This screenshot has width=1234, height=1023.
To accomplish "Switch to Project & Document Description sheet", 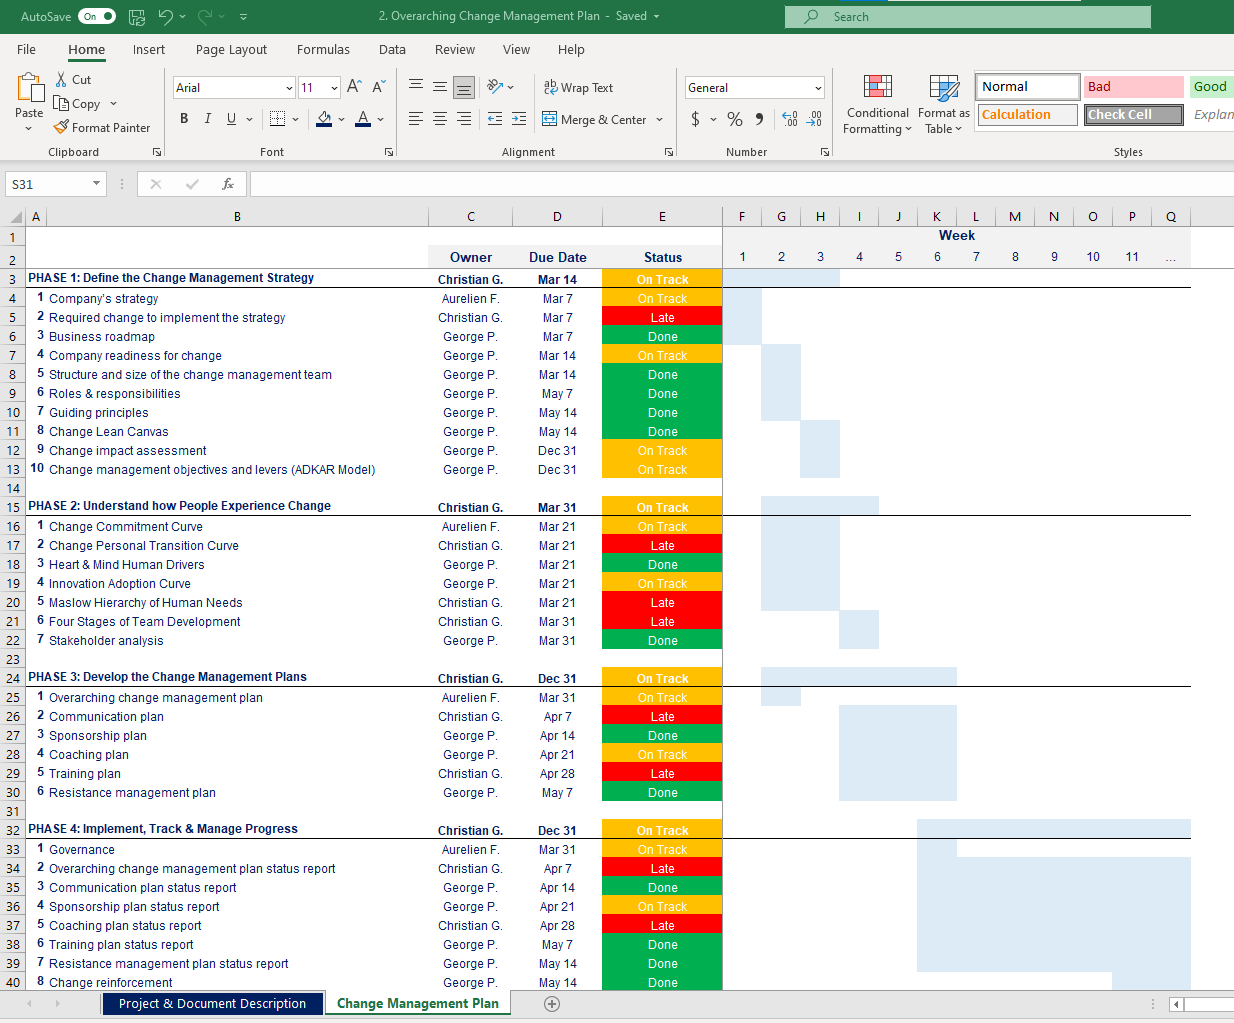I will click(212, 1004).
